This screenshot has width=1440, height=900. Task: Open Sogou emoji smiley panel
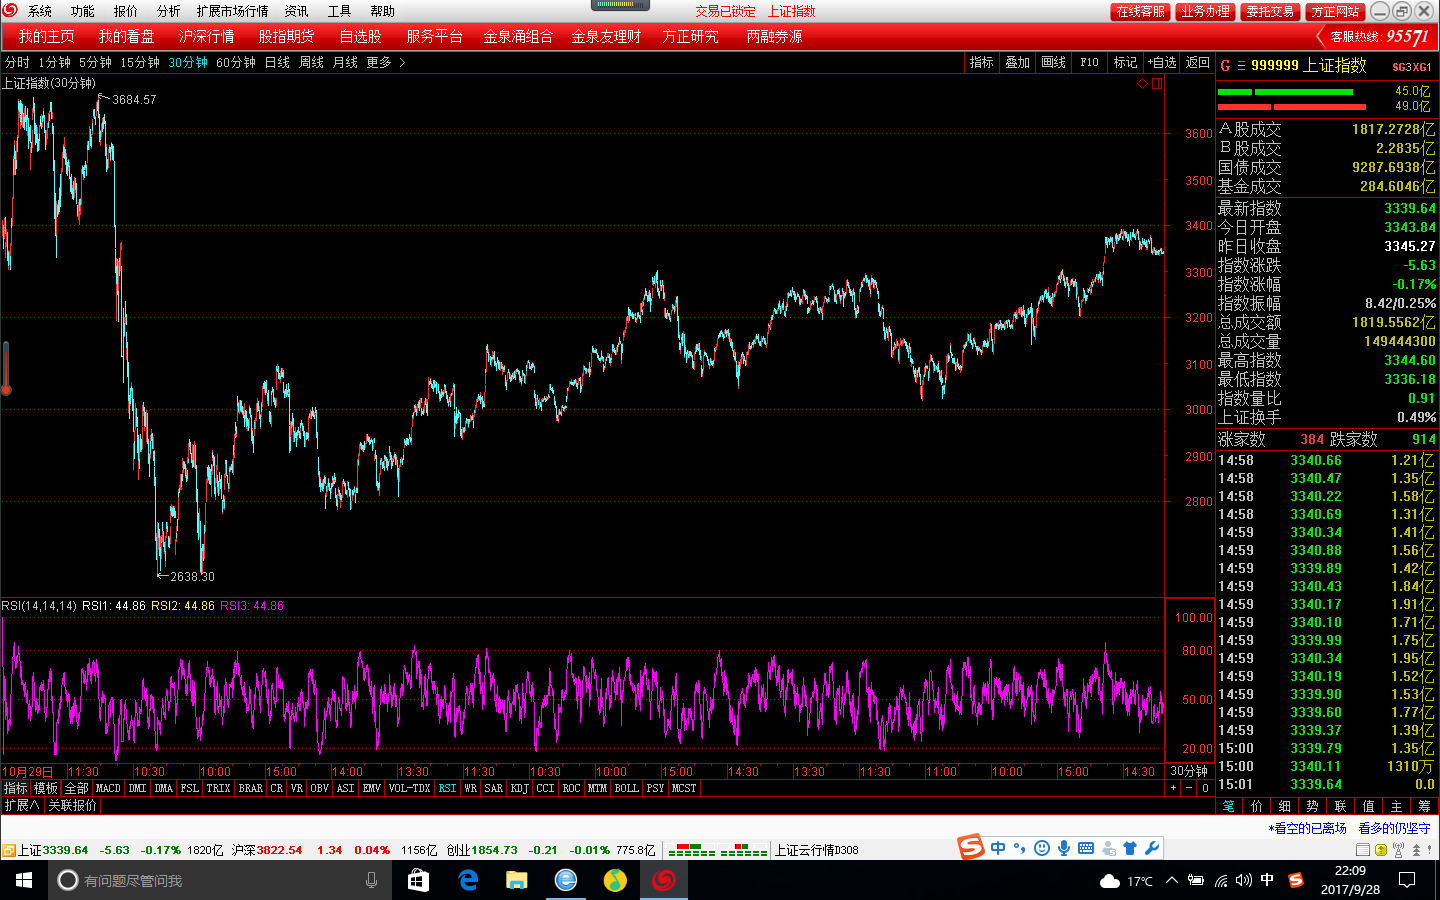(1042, 848)
